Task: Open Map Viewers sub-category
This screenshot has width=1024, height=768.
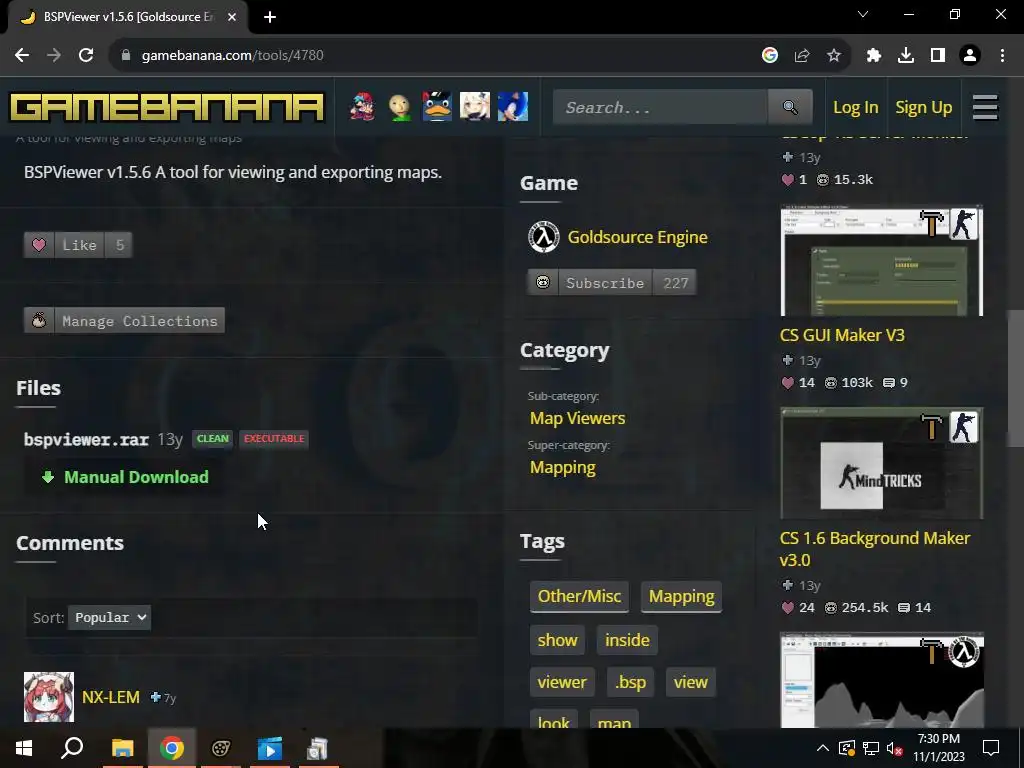Action: point(577,418)
